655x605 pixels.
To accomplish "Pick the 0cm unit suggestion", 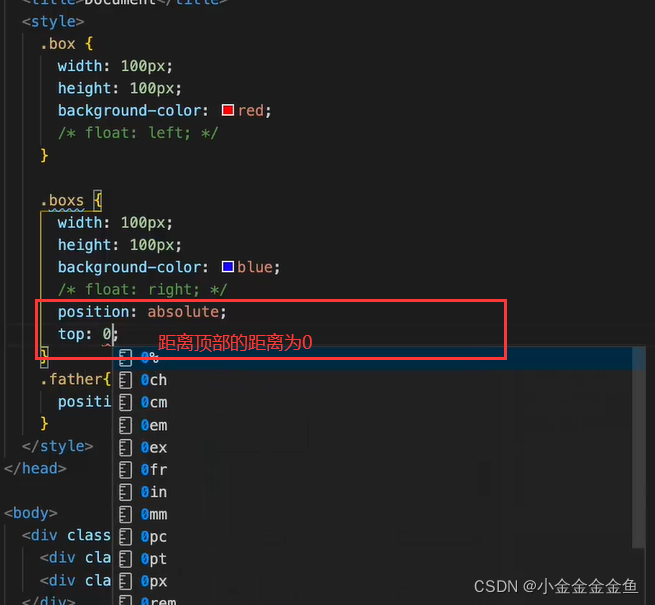I will click(373, 403).
